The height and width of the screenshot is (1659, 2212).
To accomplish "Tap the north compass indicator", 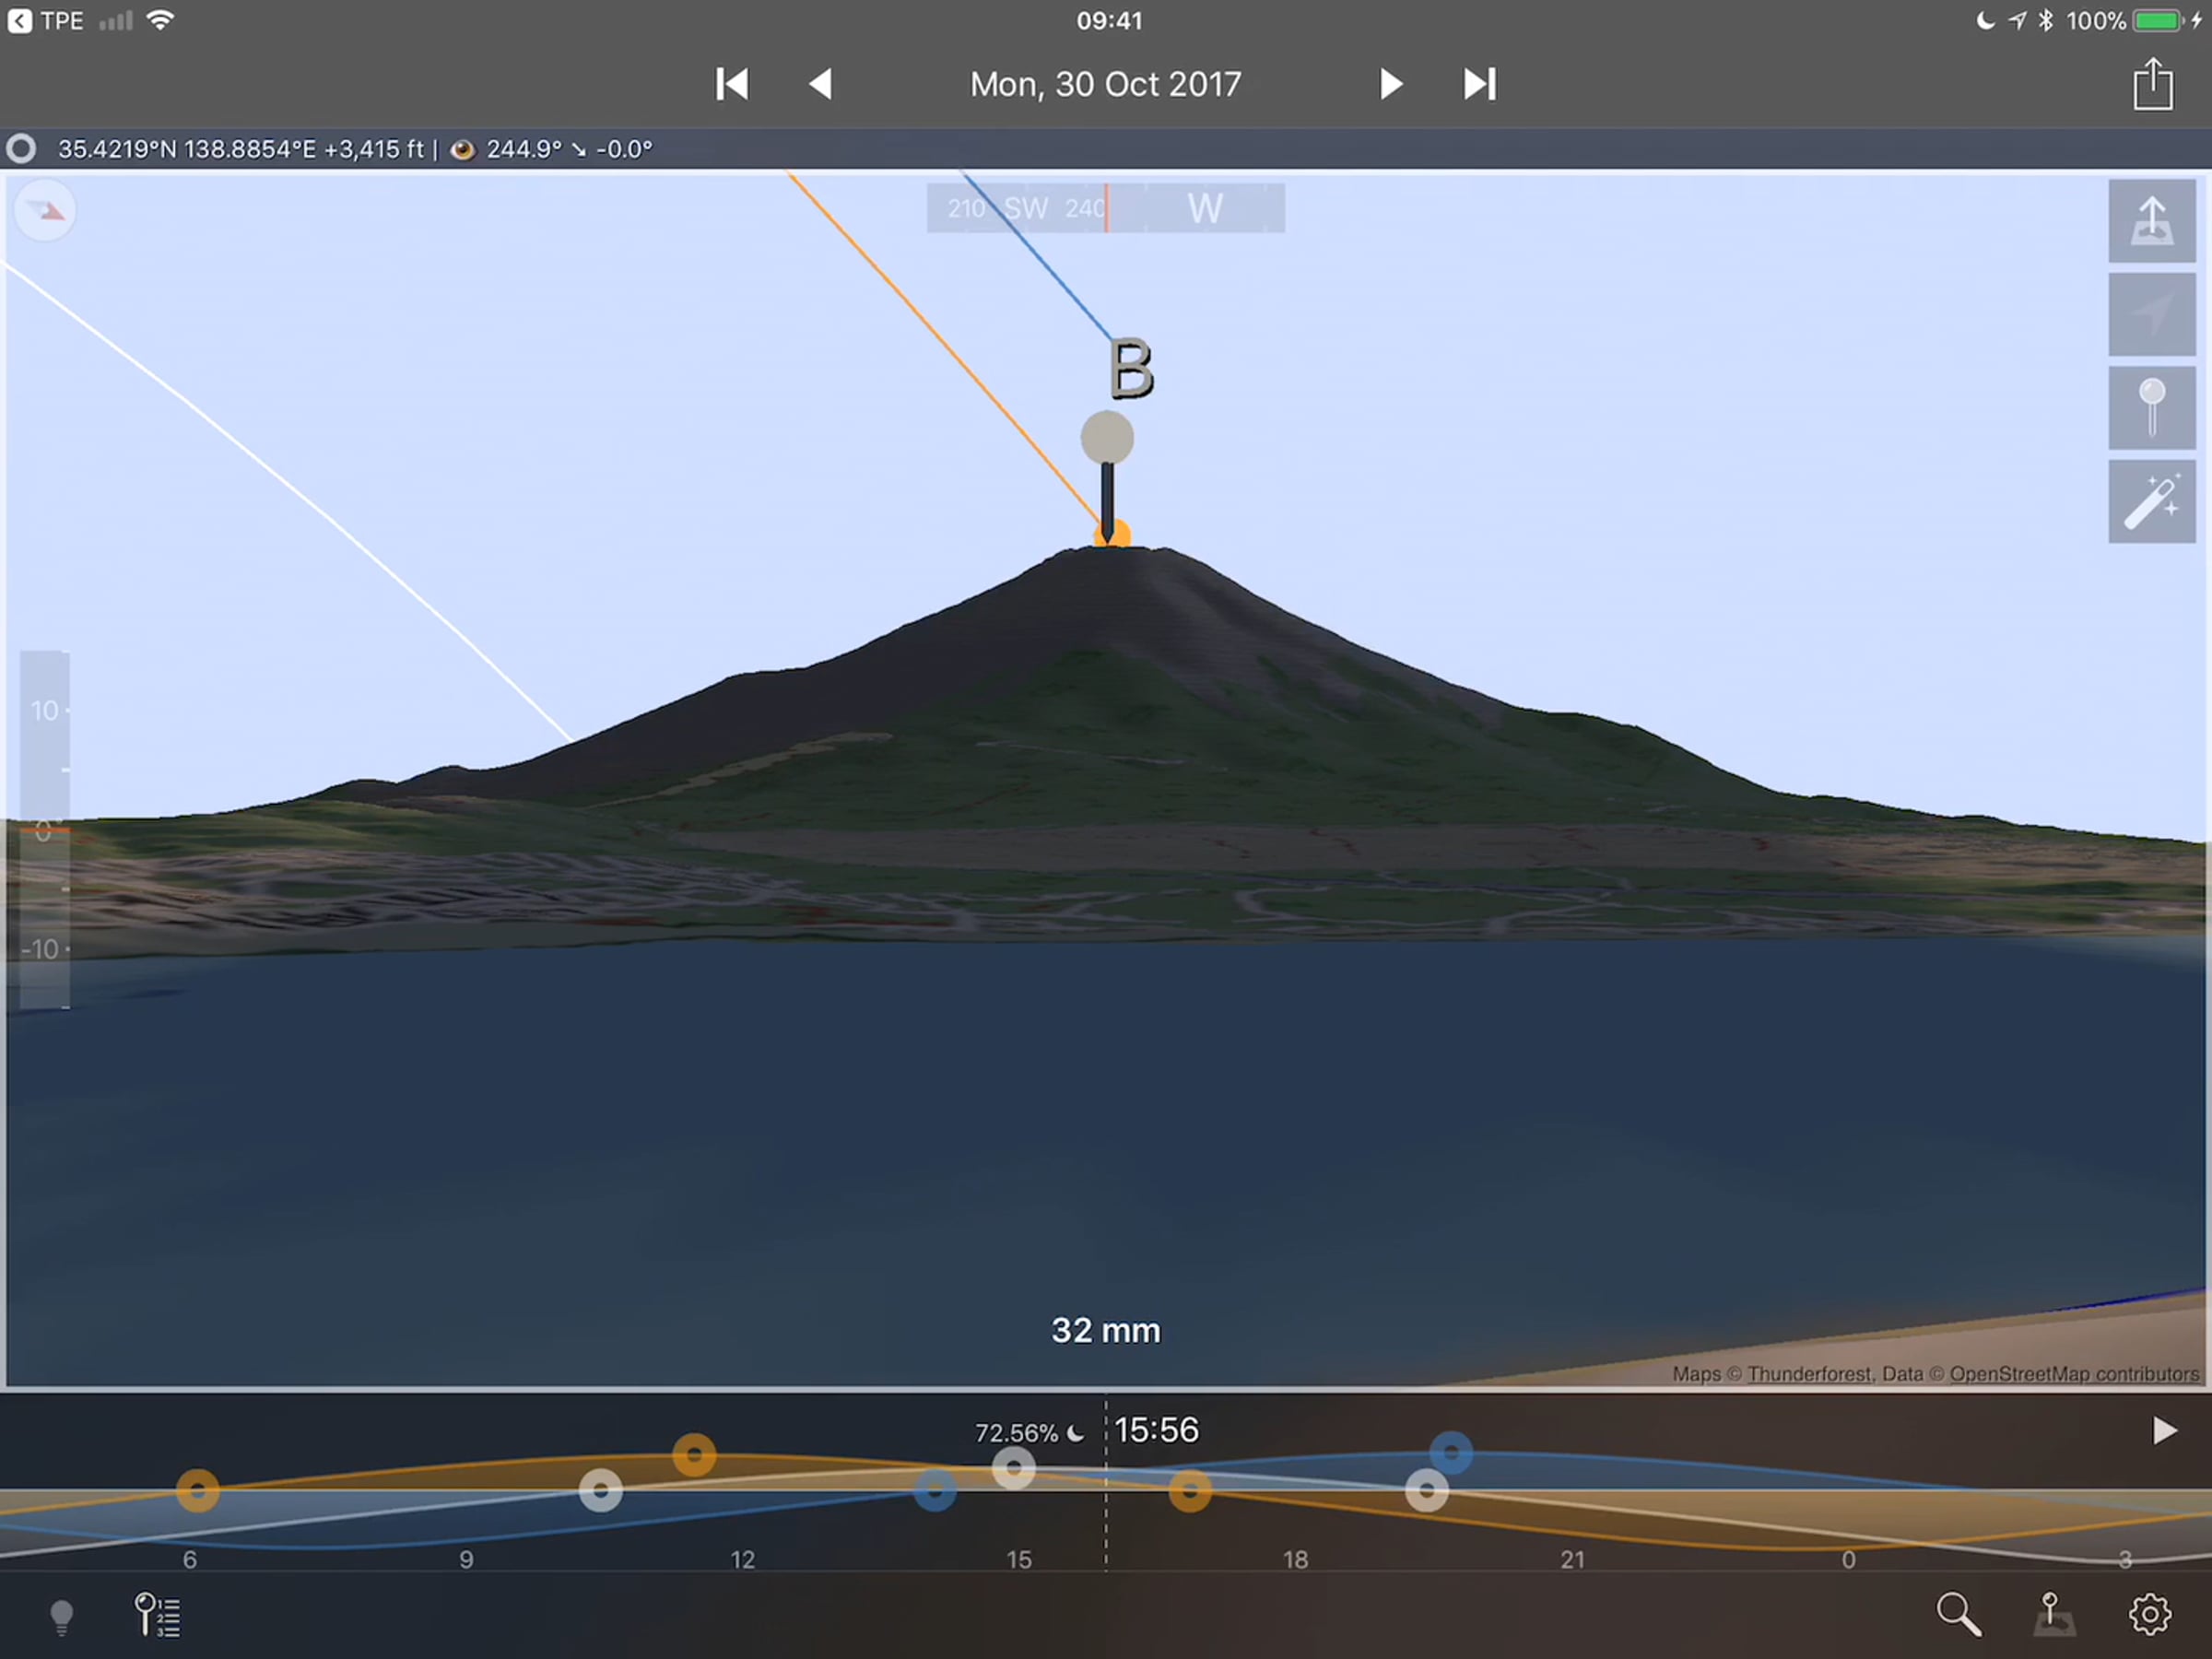I will (x=45, y=210).
